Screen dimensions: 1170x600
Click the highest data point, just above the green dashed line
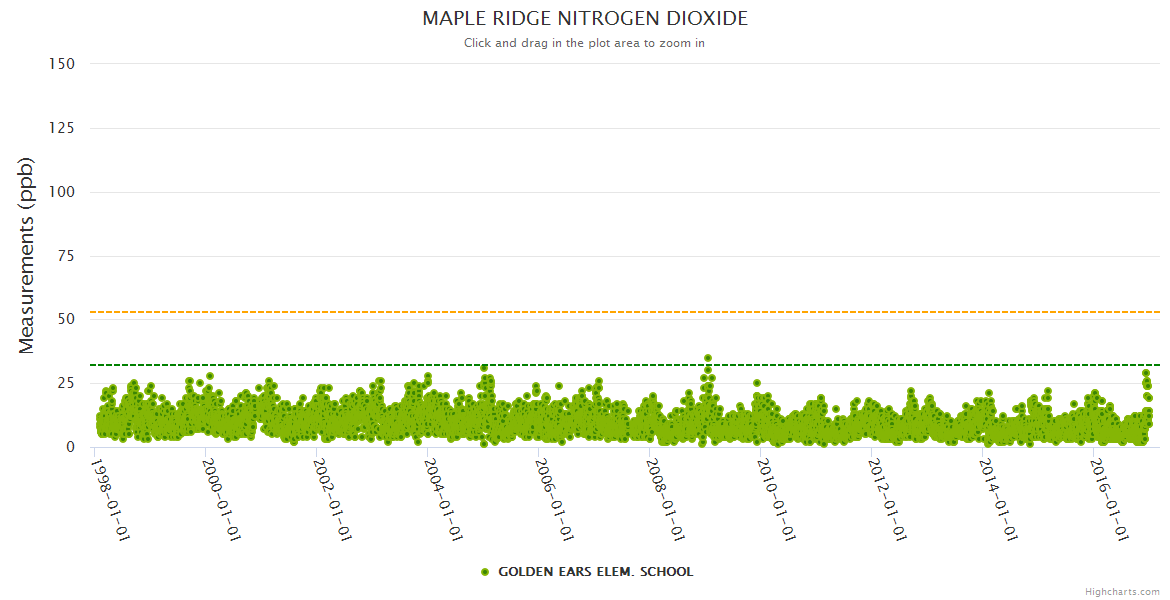[x=708, y=357]
